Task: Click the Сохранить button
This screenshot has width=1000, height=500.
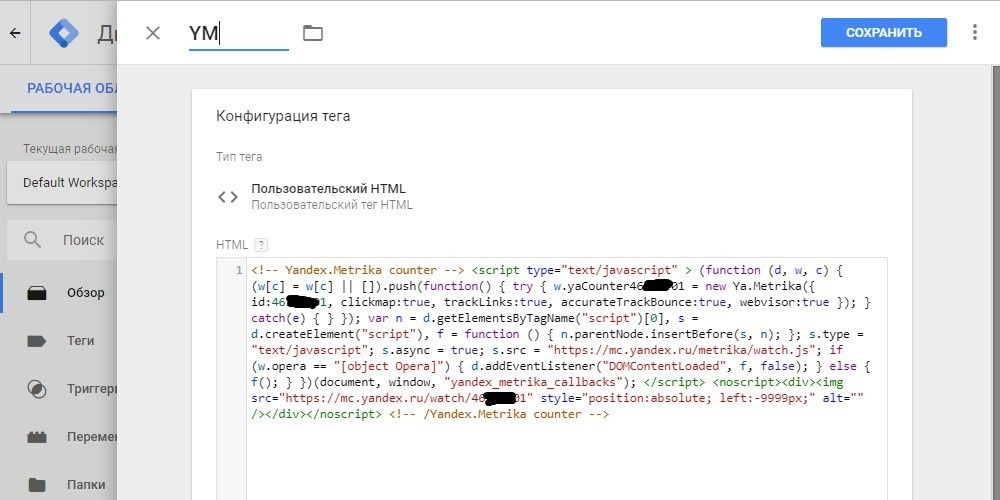Action: 883,33
